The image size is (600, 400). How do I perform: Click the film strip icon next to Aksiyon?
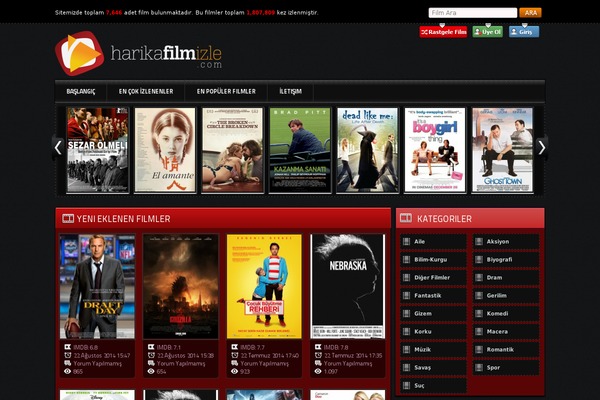pyautogui.click(x=479, y=242)
